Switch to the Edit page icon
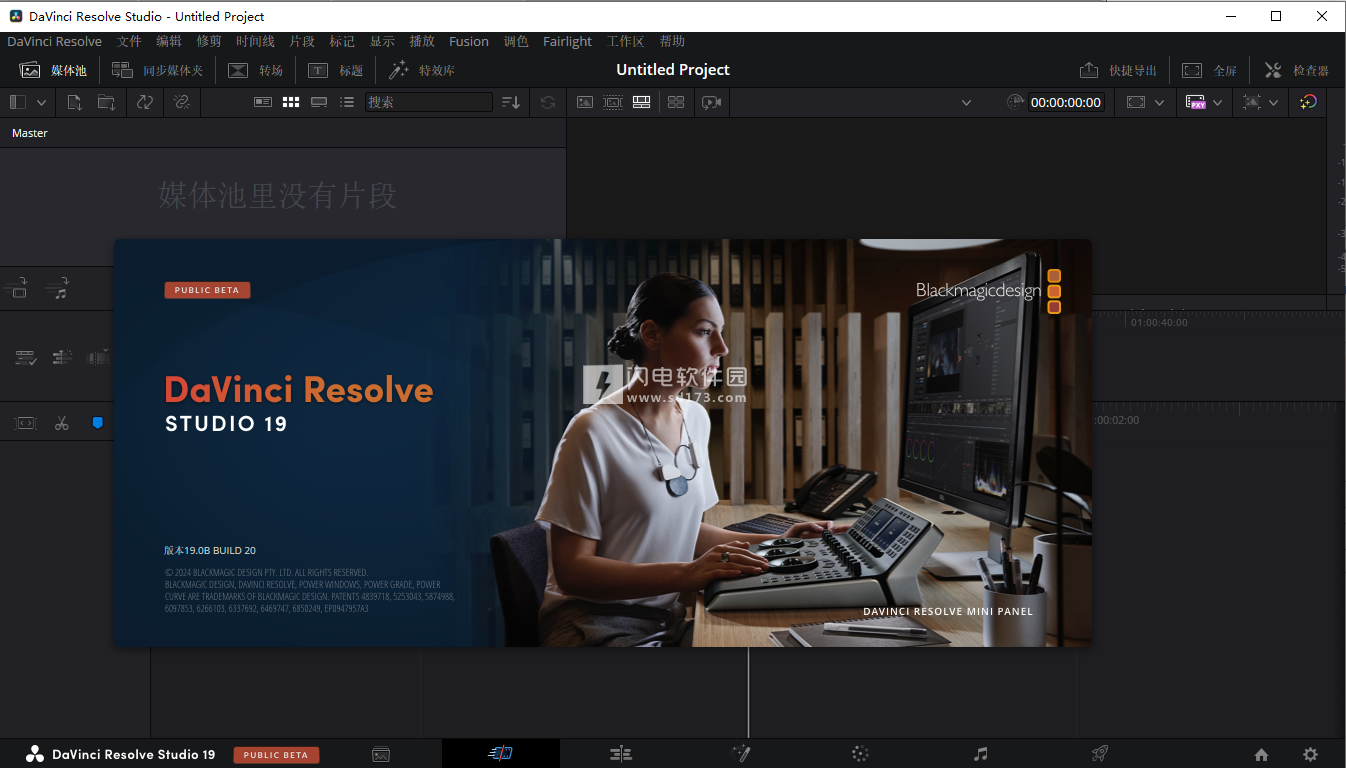 pyautogui.click(x=621, y=754)
